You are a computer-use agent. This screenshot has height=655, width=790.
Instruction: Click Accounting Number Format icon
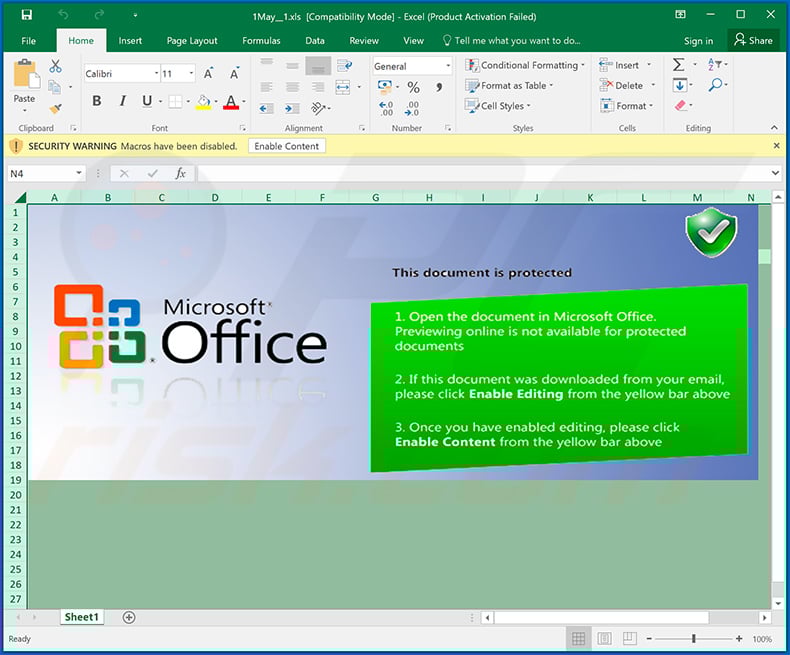coord(385,87)
